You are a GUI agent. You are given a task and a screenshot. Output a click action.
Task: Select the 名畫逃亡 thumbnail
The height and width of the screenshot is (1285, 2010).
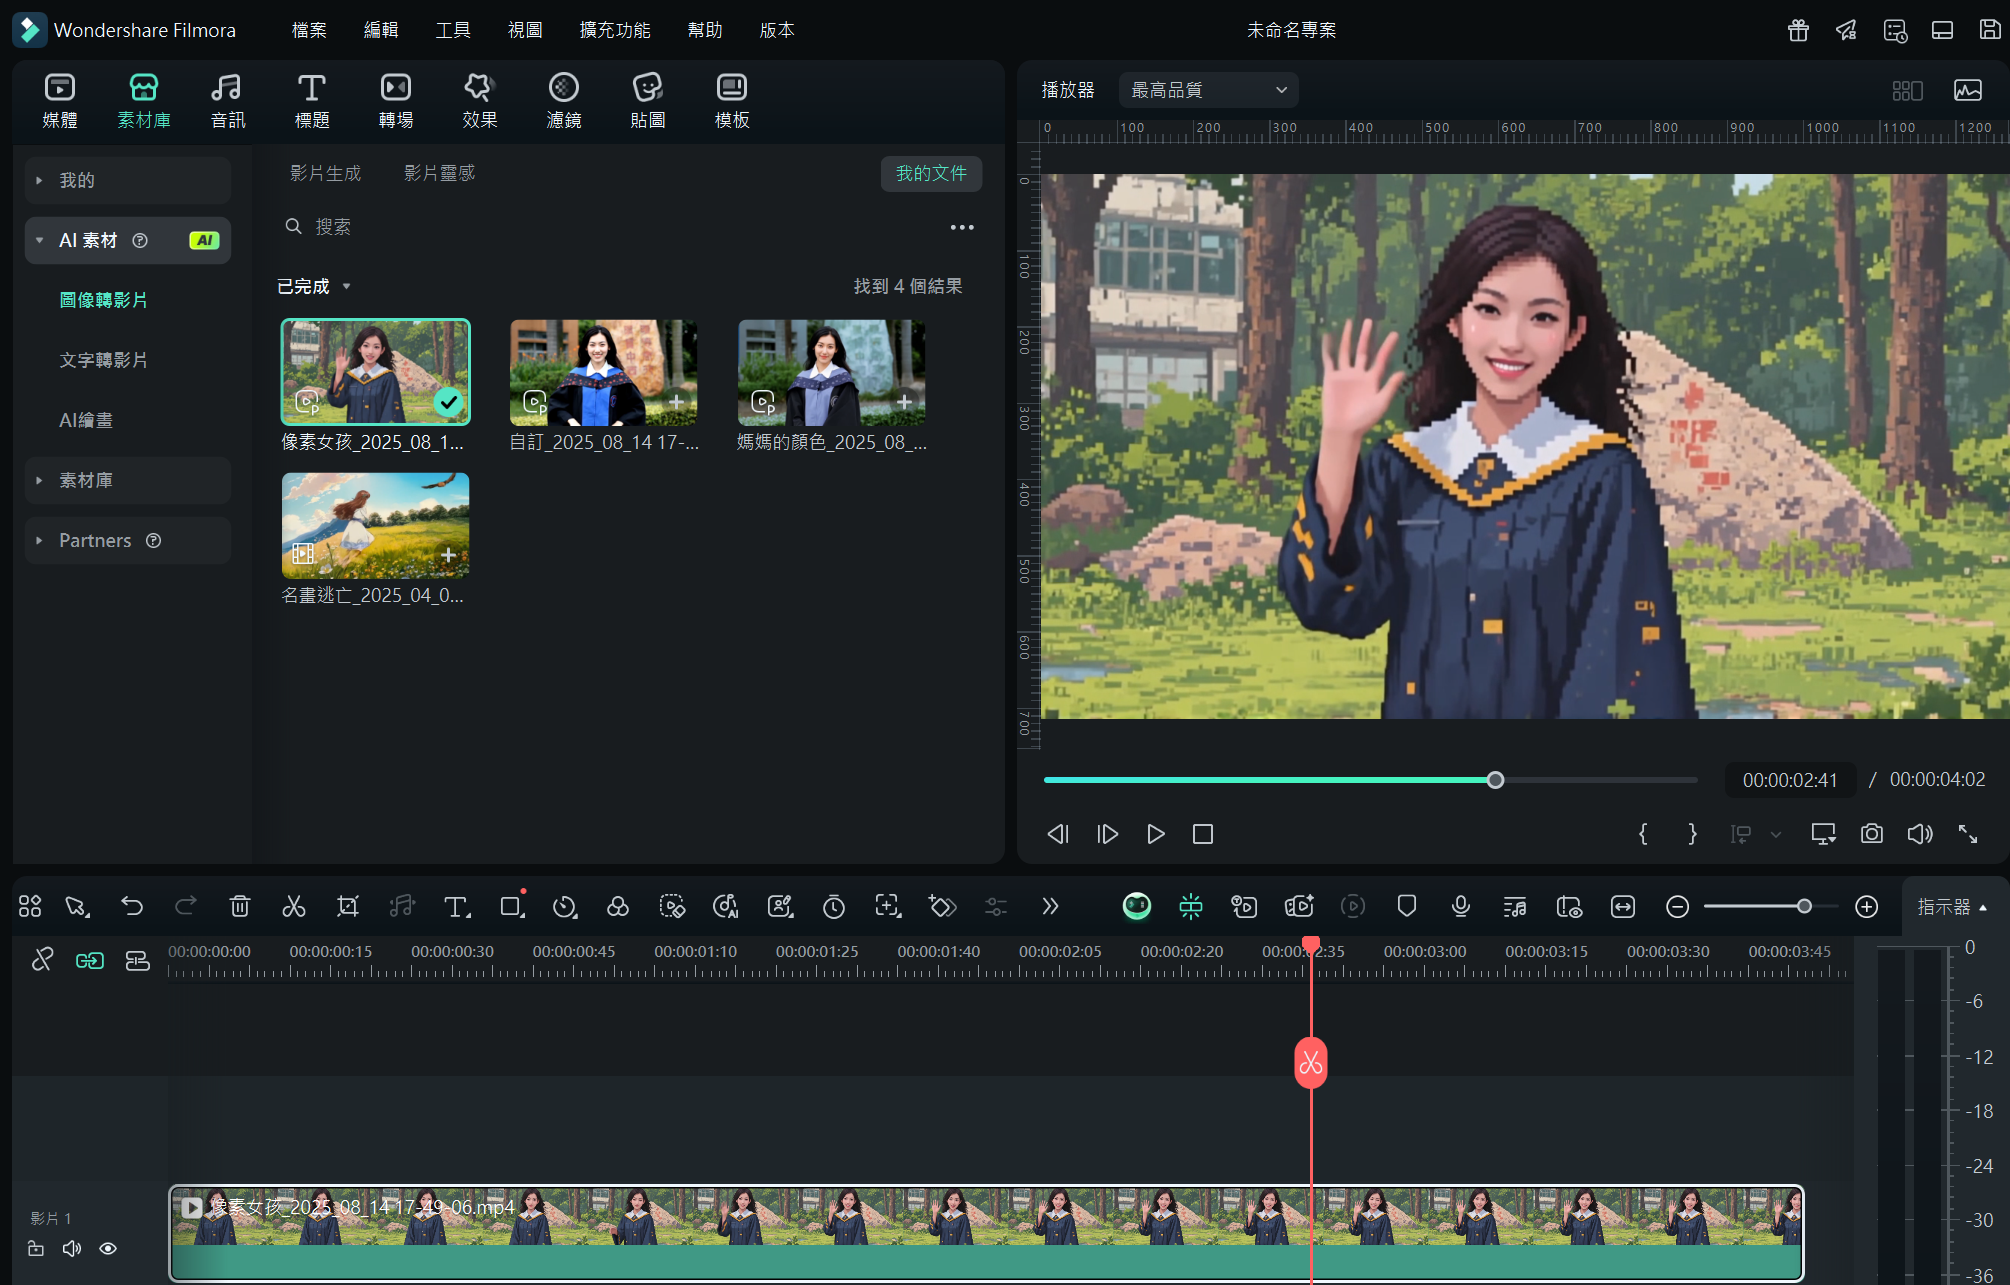click(375, 526)
